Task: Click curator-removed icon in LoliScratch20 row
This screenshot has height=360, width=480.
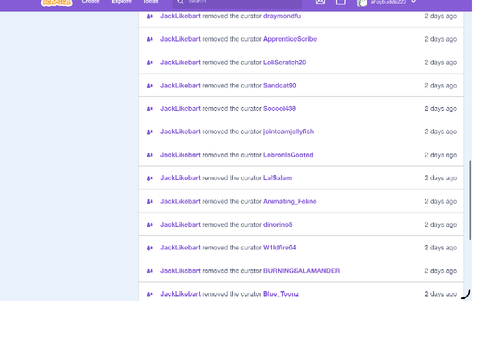Action: 150,62
